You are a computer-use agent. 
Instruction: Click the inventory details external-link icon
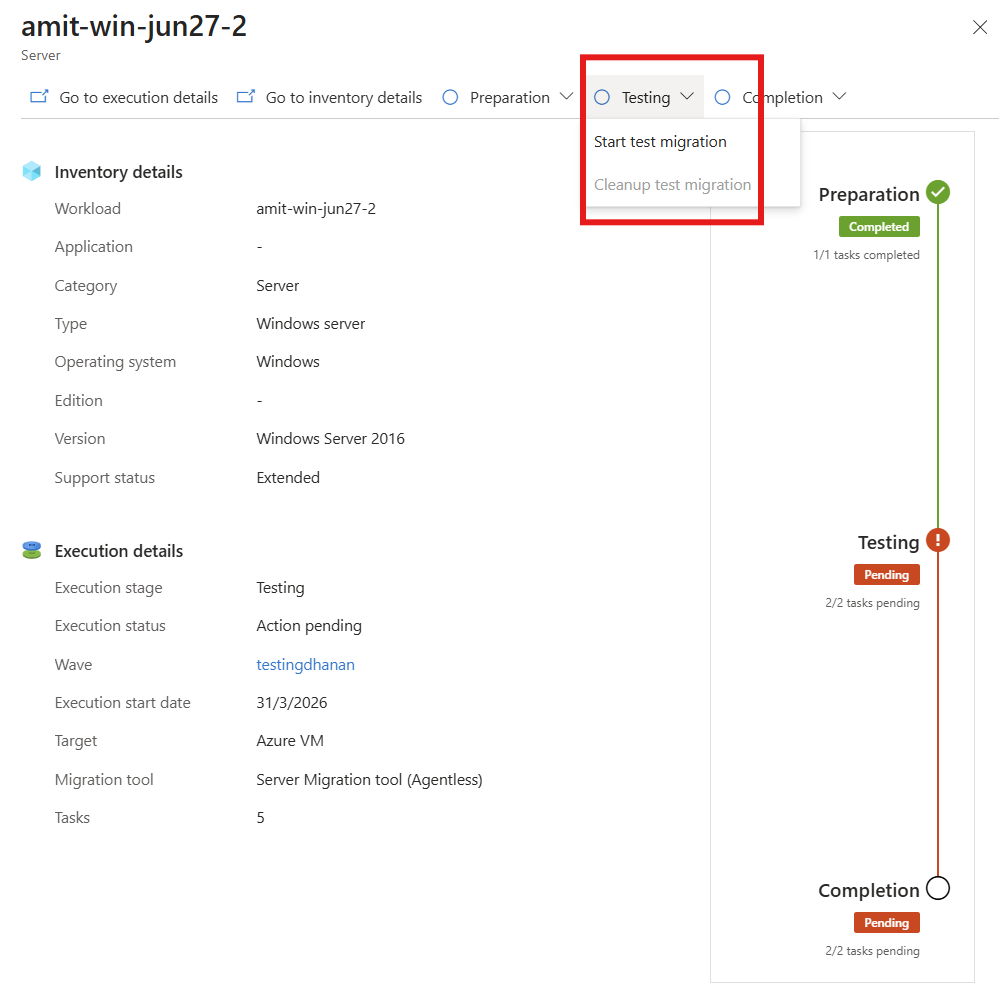coord(246,97)
